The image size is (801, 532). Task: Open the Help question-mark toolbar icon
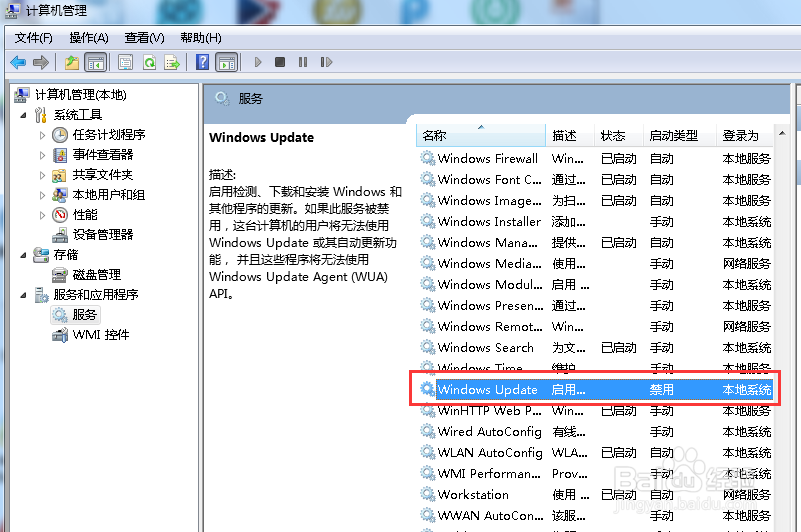202,62
